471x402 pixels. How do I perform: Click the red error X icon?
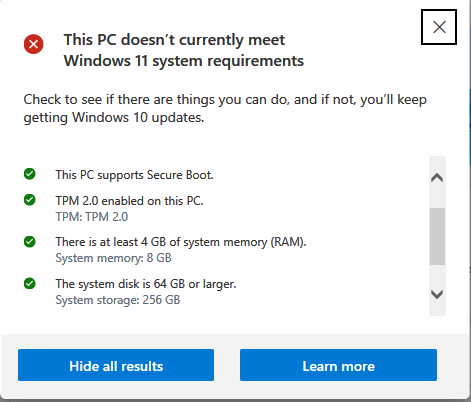33,44
